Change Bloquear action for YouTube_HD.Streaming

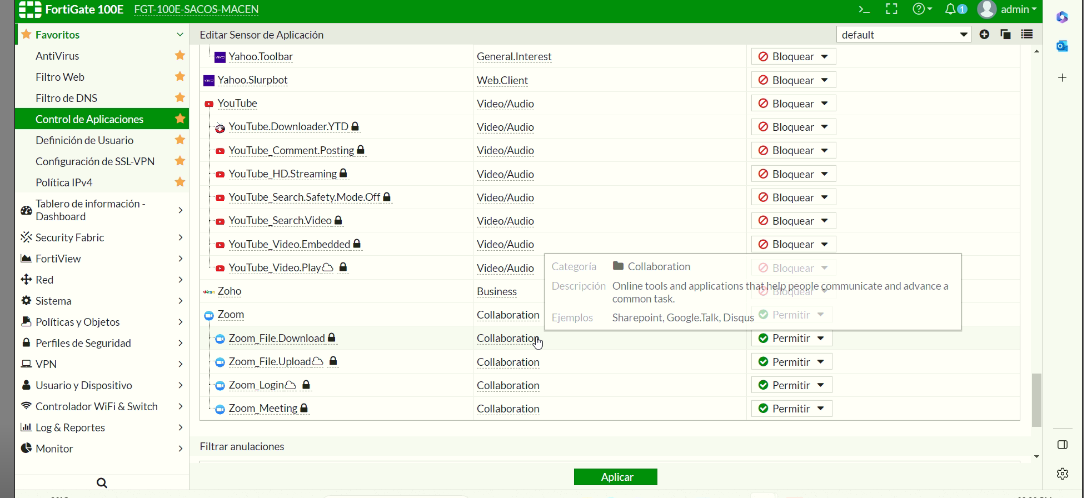tap(794, 174)
